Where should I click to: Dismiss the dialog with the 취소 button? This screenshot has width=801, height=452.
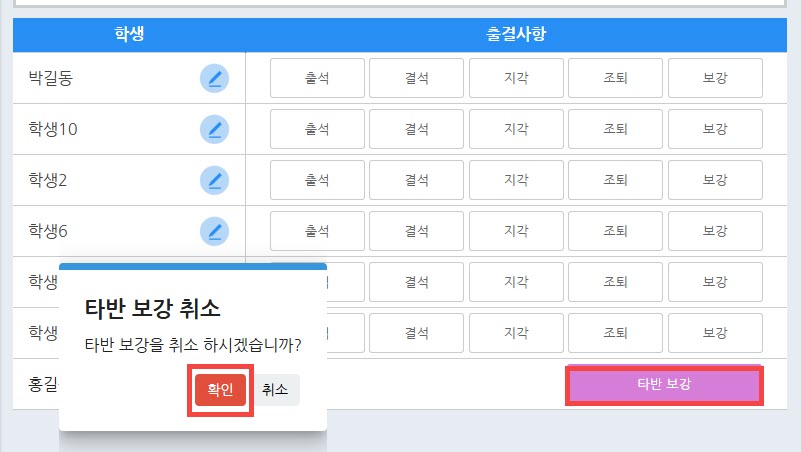coord(275,390)
